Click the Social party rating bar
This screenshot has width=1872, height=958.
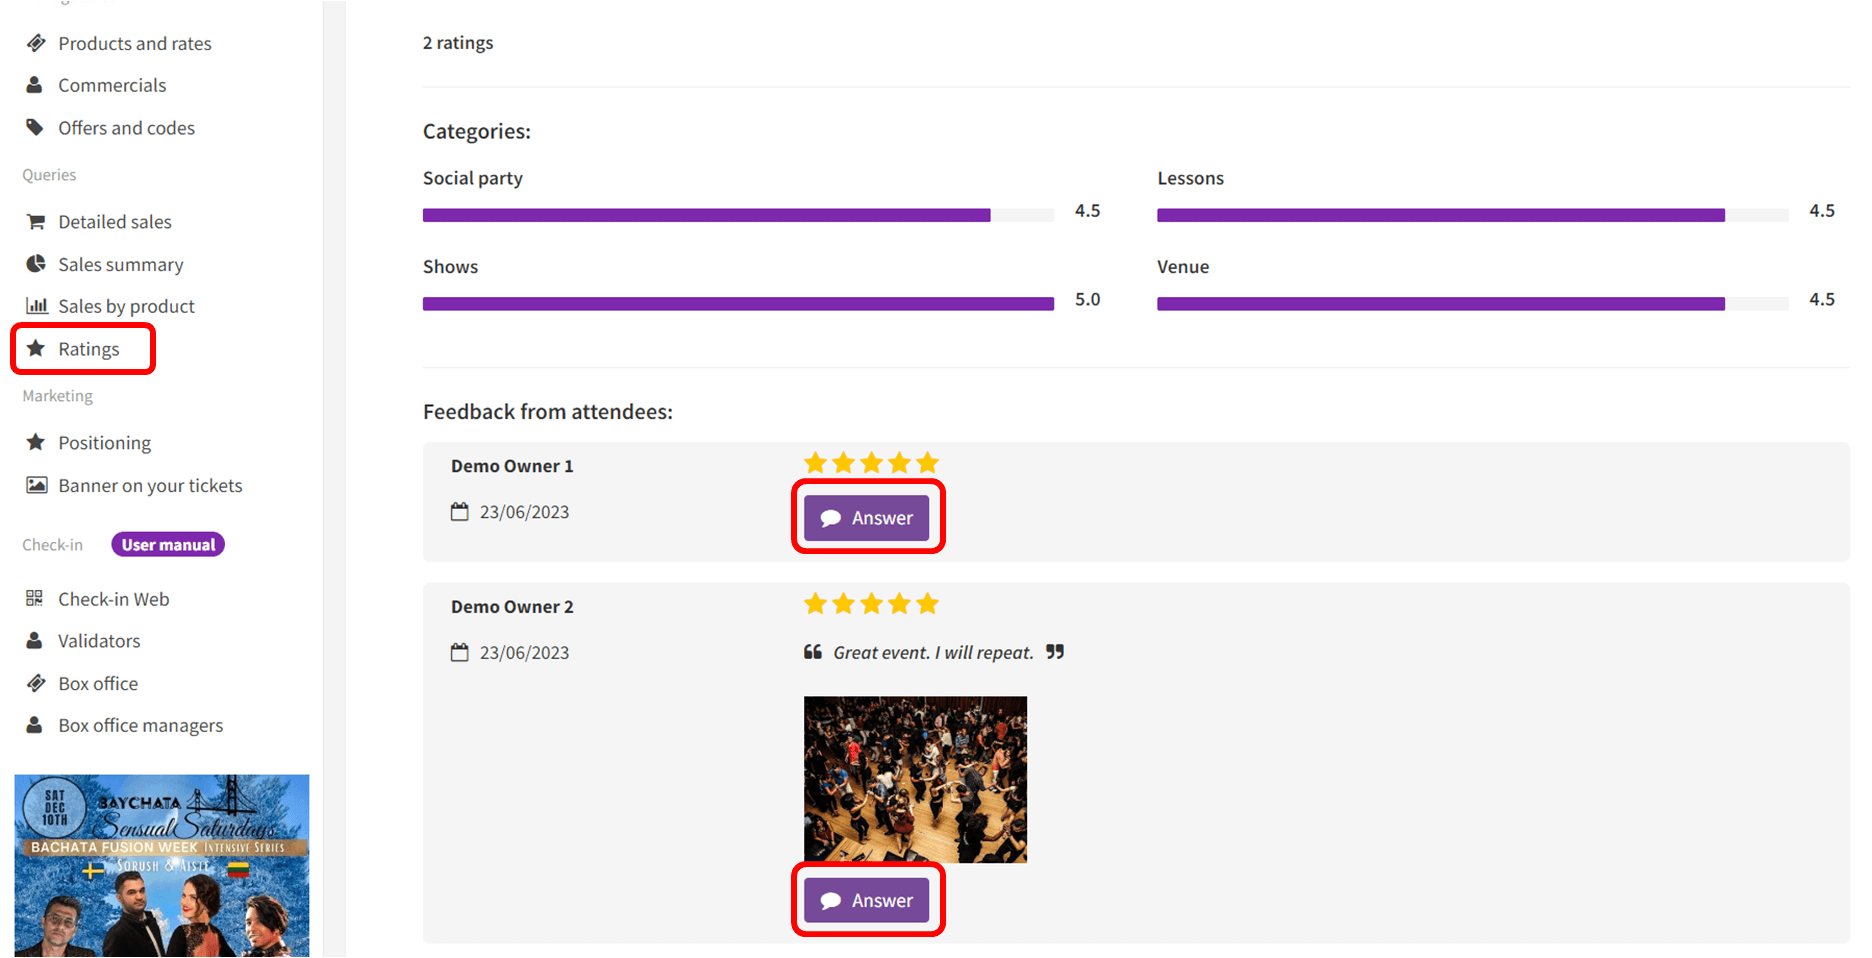[738, 215]
